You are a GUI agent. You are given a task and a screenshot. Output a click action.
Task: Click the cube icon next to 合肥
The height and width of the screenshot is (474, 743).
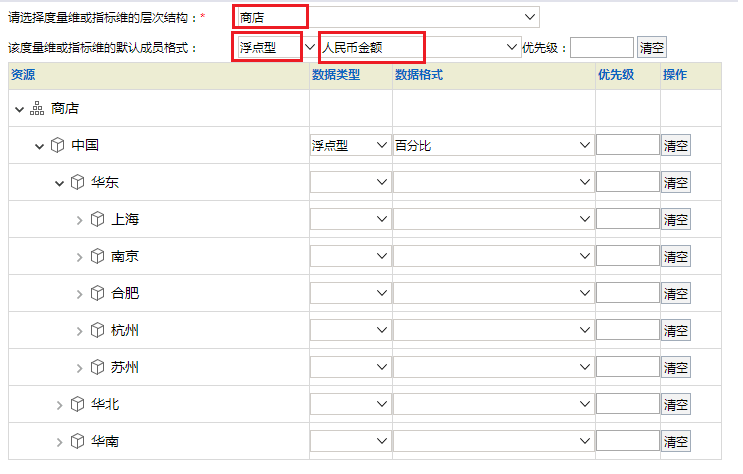pyautogui.click(x=97, y=293)
